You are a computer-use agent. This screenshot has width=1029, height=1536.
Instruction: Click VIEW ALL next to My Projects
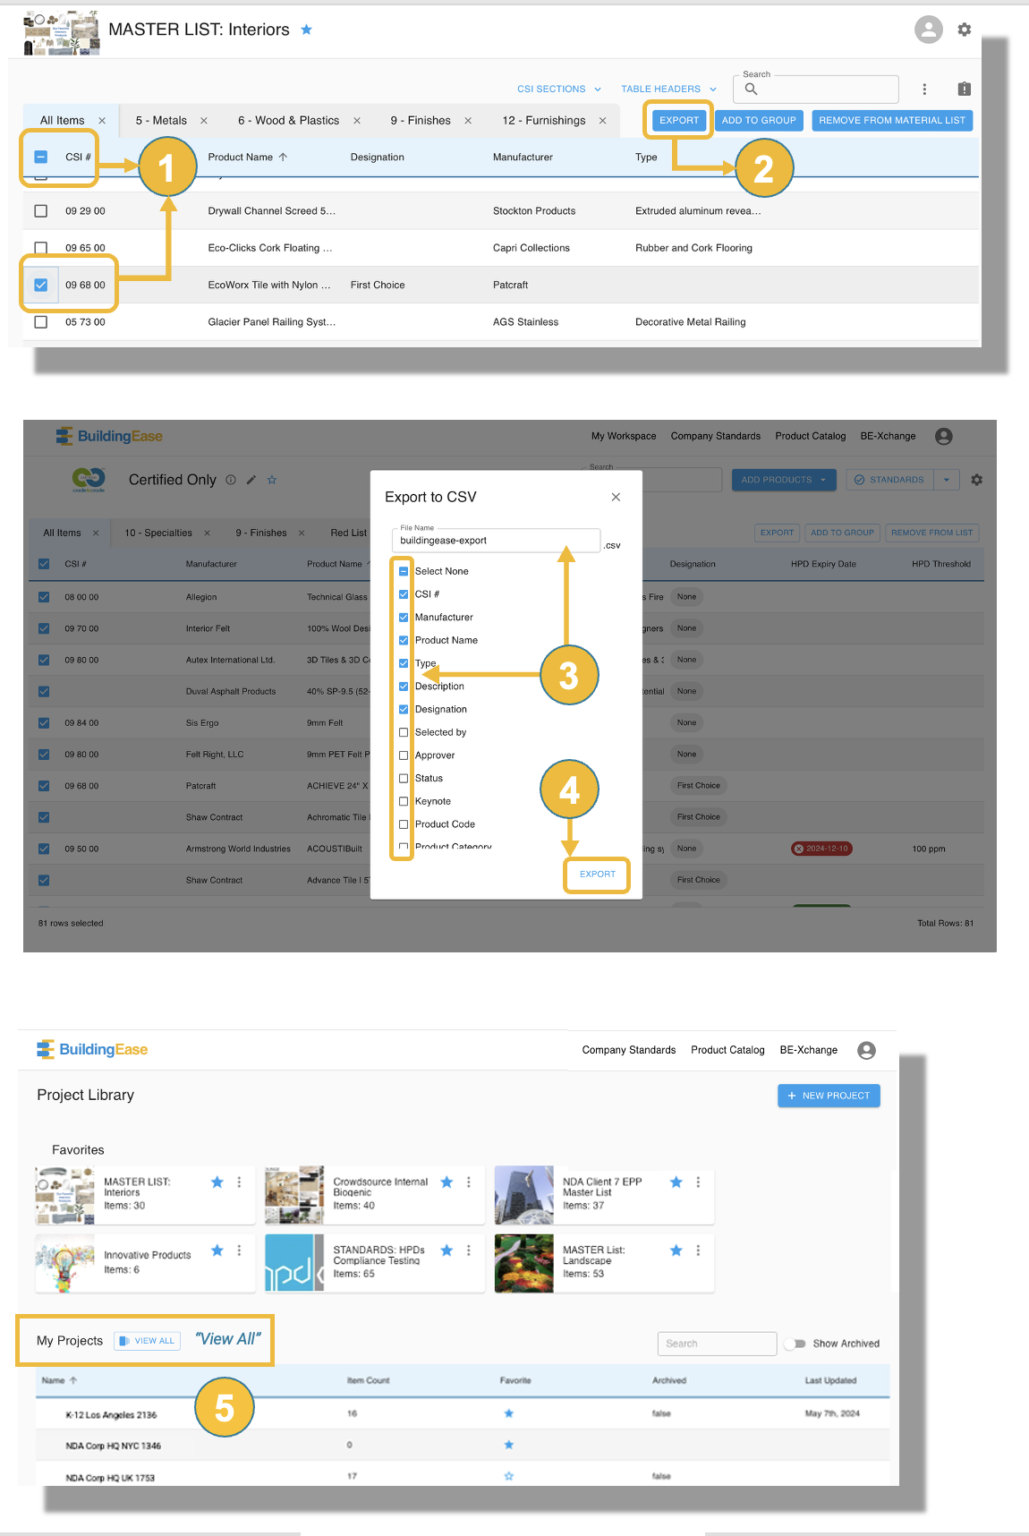[x=147, y=1341]
